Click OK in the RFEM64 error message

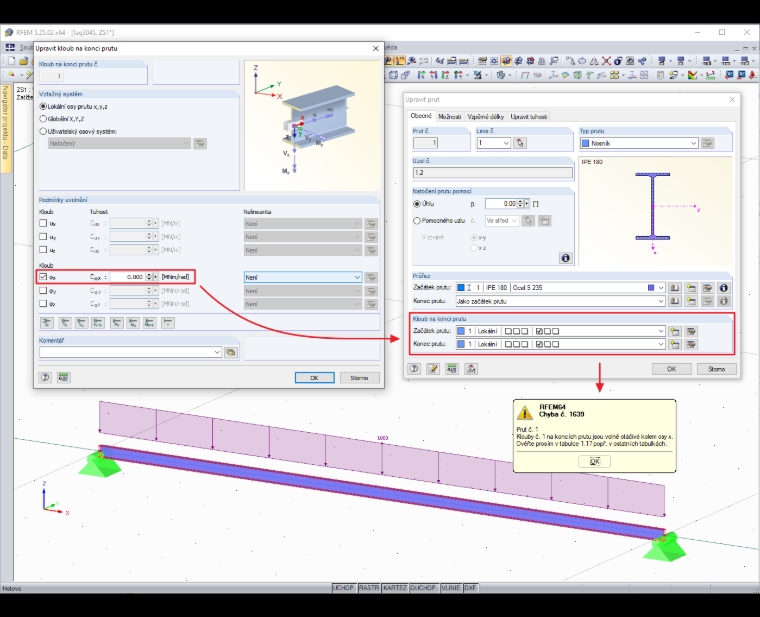pos(595,461)
